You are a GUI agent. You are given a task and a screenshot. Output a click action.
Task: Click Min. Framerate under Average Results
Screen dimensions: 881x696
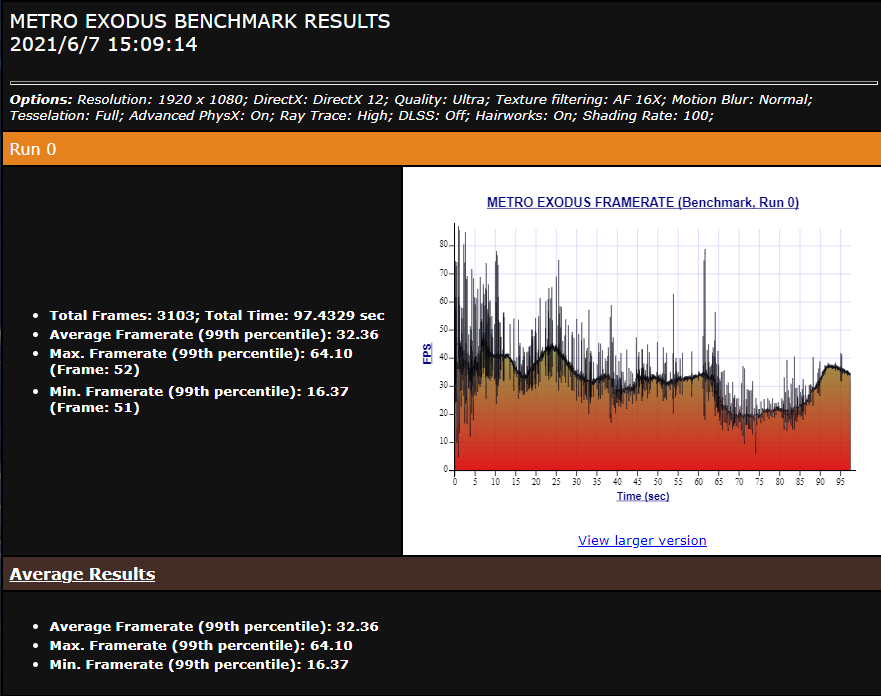[199, 665]
